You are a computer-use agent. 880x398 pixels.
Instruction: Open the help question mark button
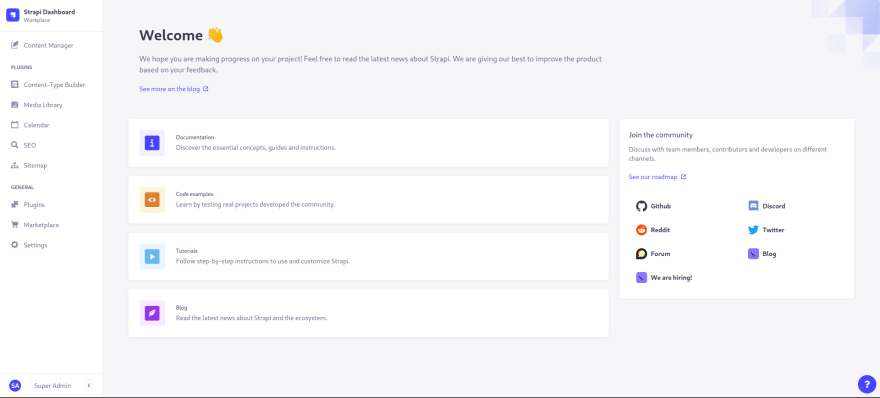[867, 384]
